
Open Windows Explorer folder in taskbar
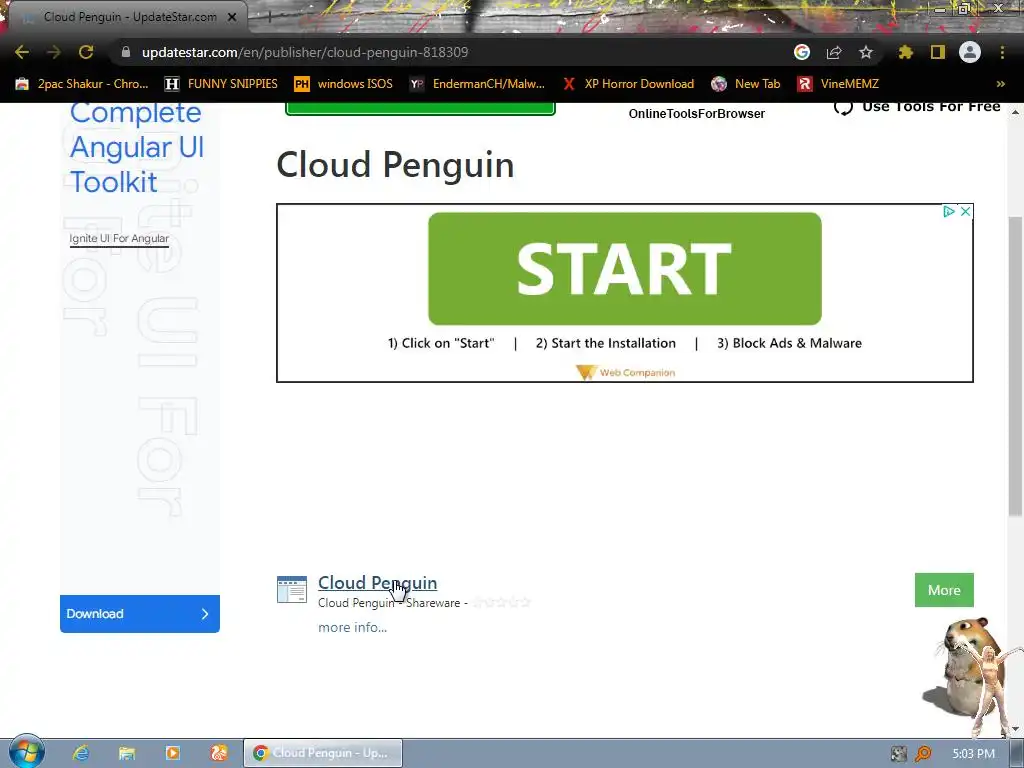point(127,753)
